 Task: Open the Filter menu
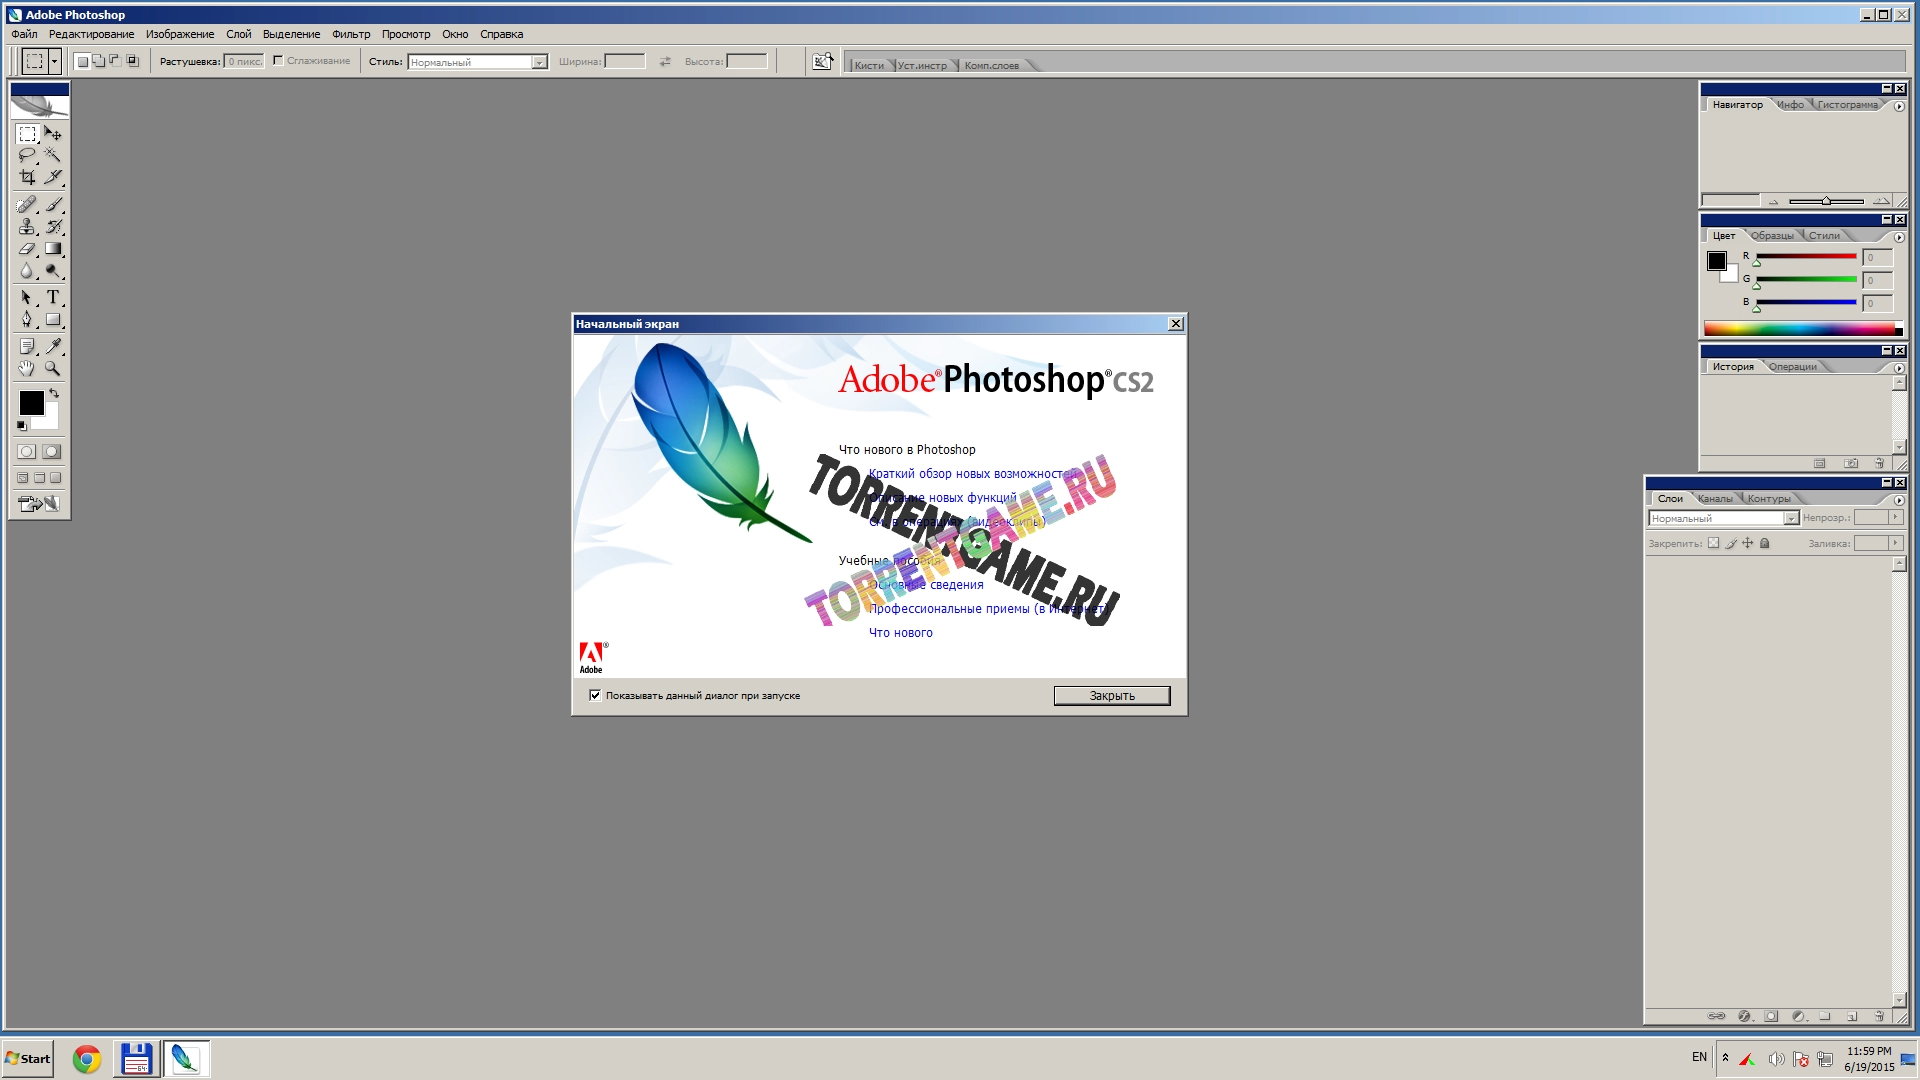pos(351,34)
